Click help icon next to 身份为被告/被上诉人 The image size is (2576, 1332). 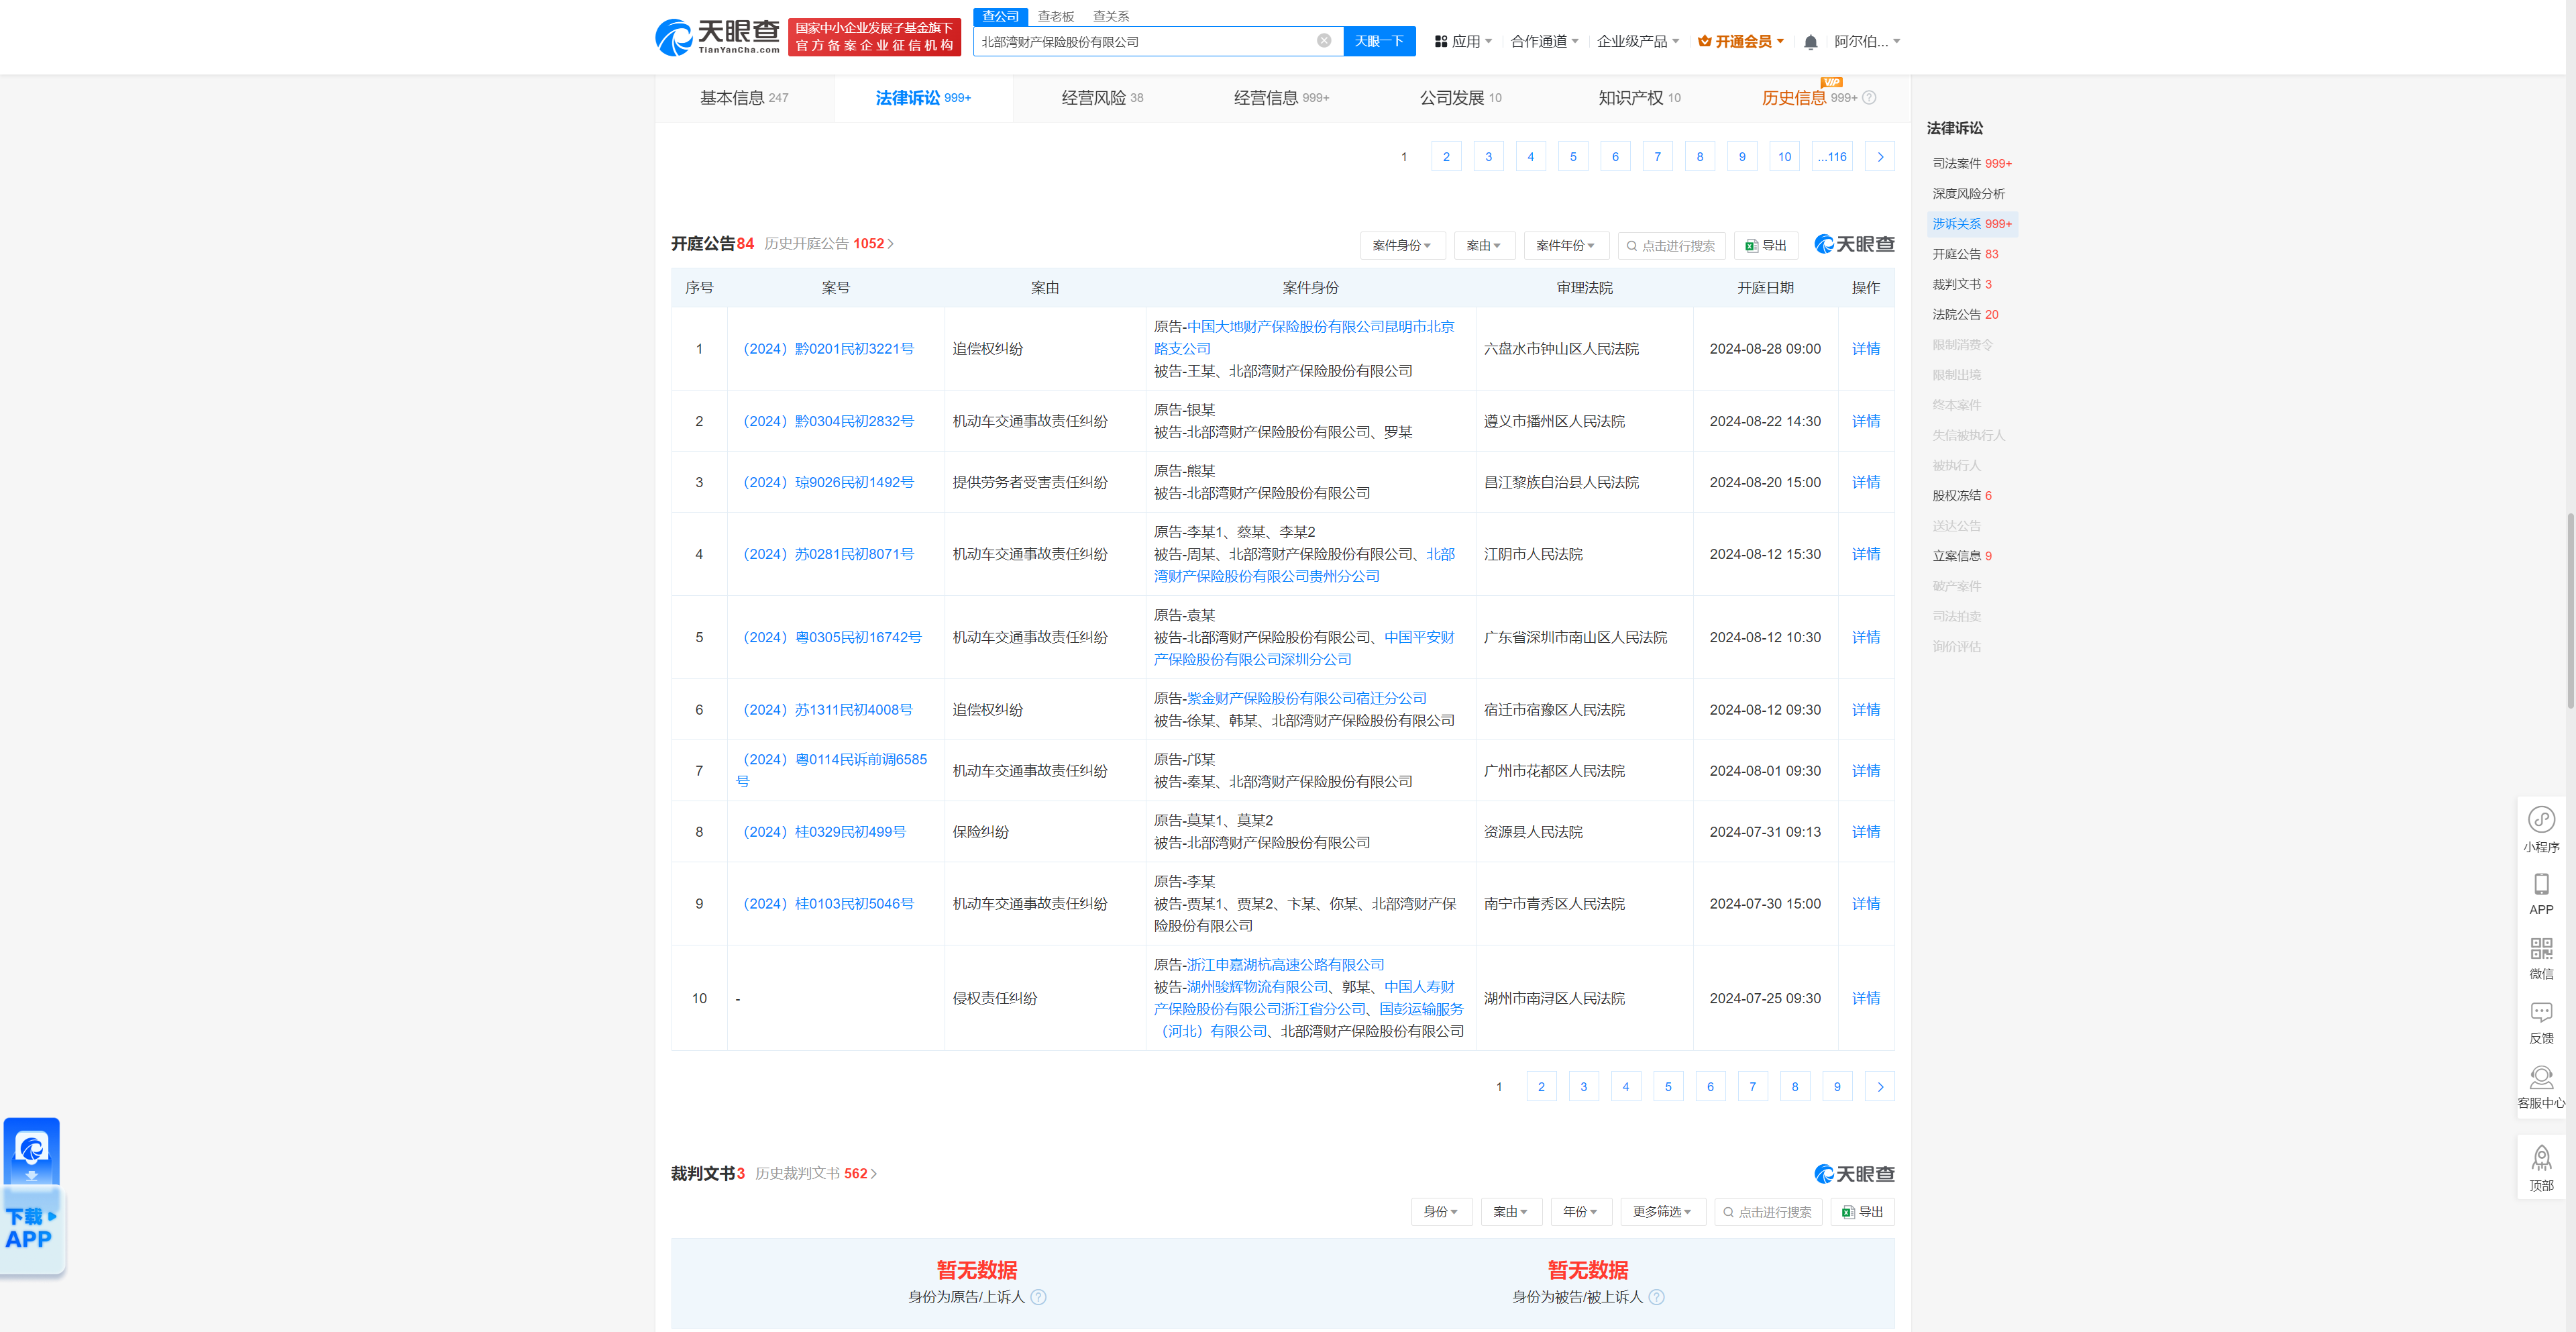1656,1297
